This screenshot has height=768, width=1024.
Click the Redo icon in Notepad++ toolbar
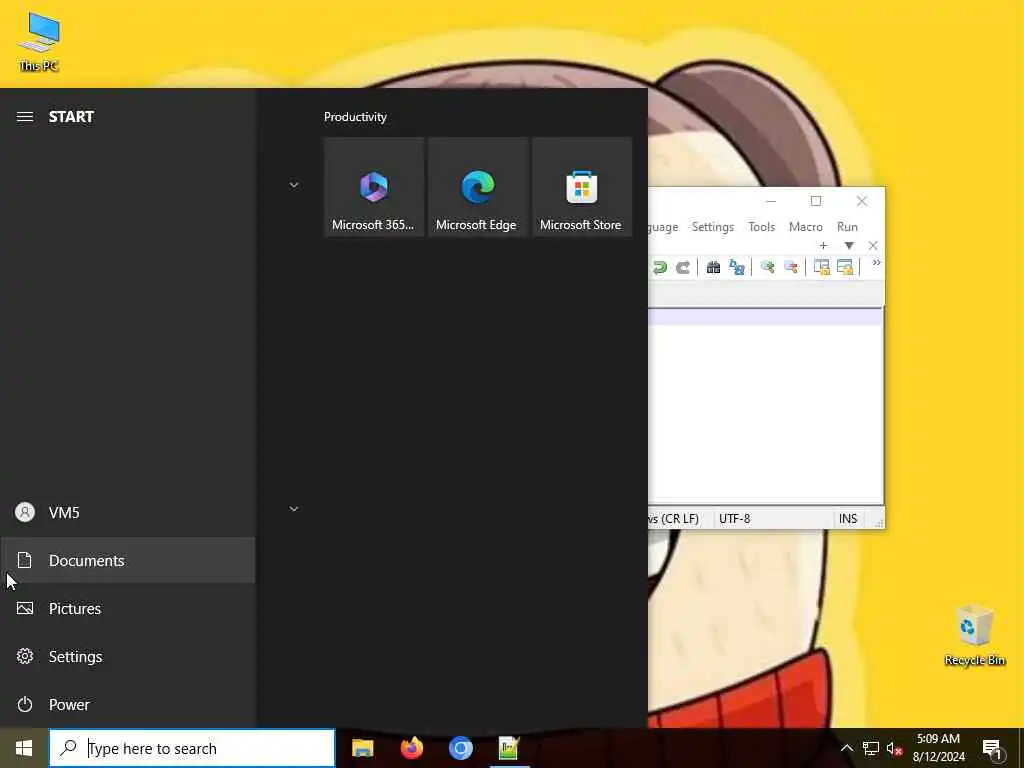click(x=682, y=267)
